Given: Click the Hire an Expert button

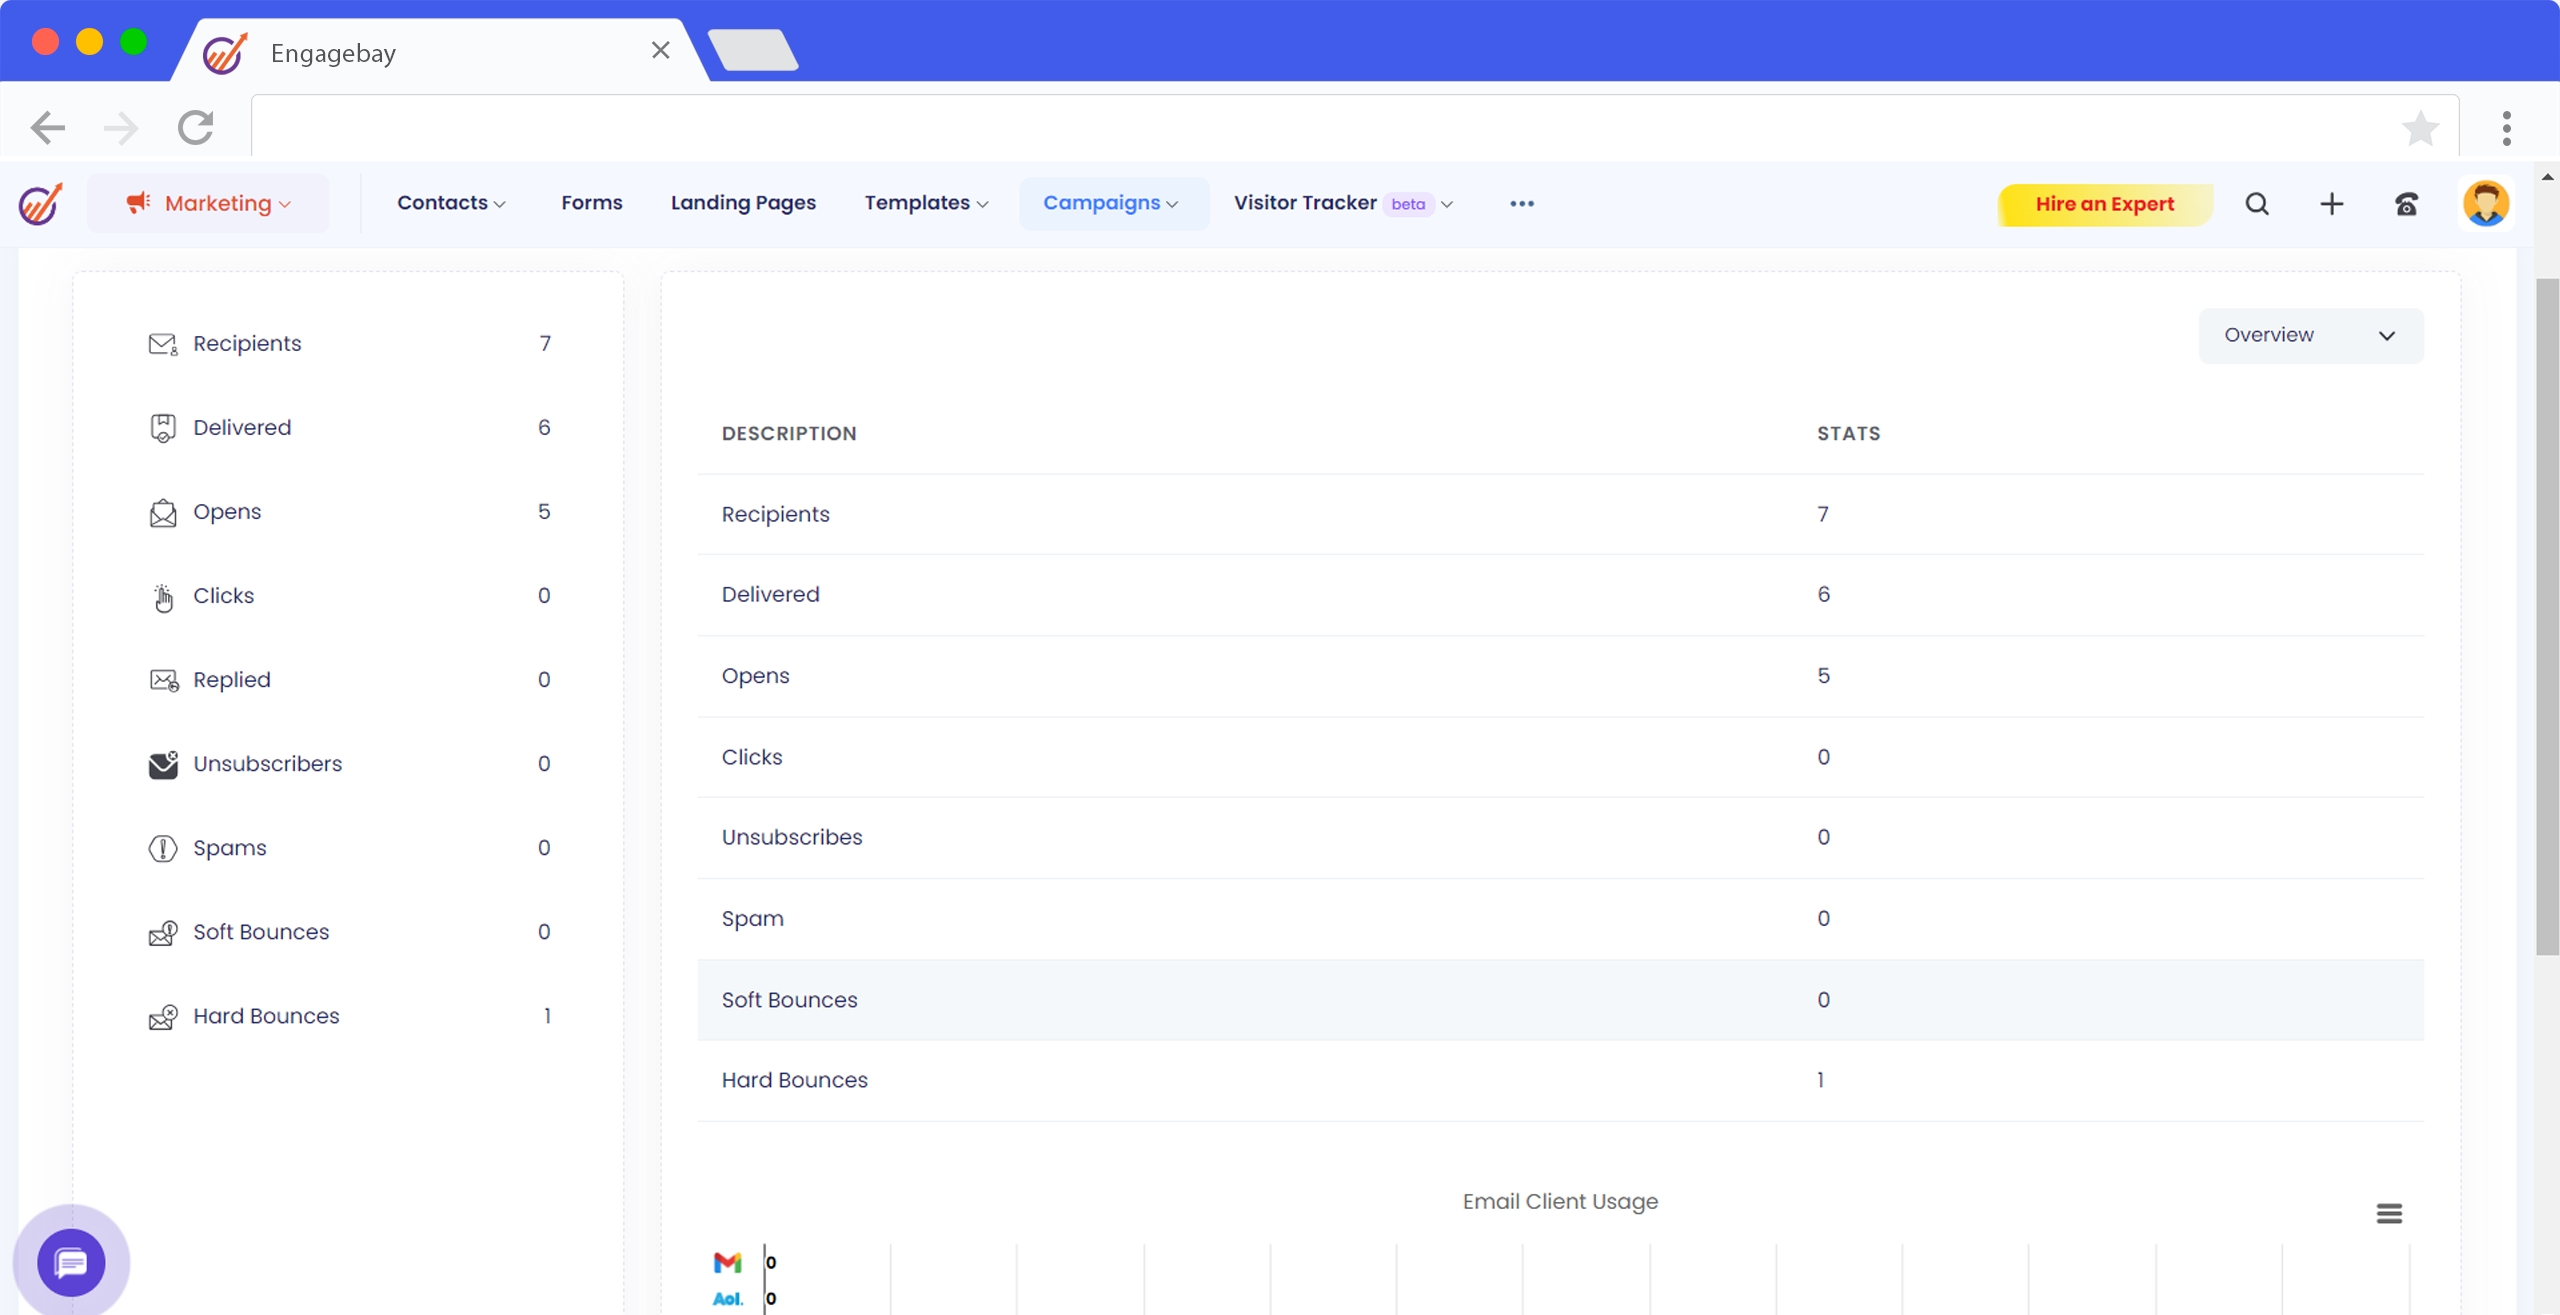Looking at the screenshot, I should click(x=2104, y=204).
